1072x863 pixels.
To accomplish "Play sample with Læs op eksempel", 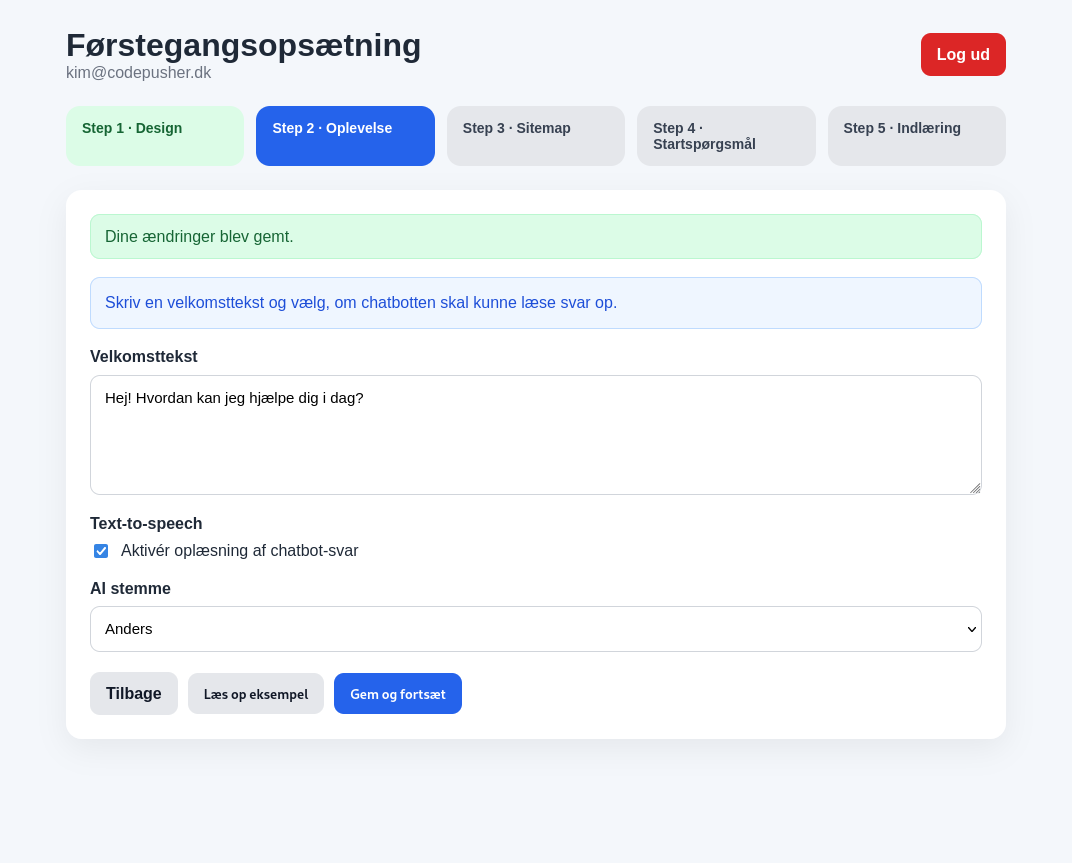I will coord(256,694).
